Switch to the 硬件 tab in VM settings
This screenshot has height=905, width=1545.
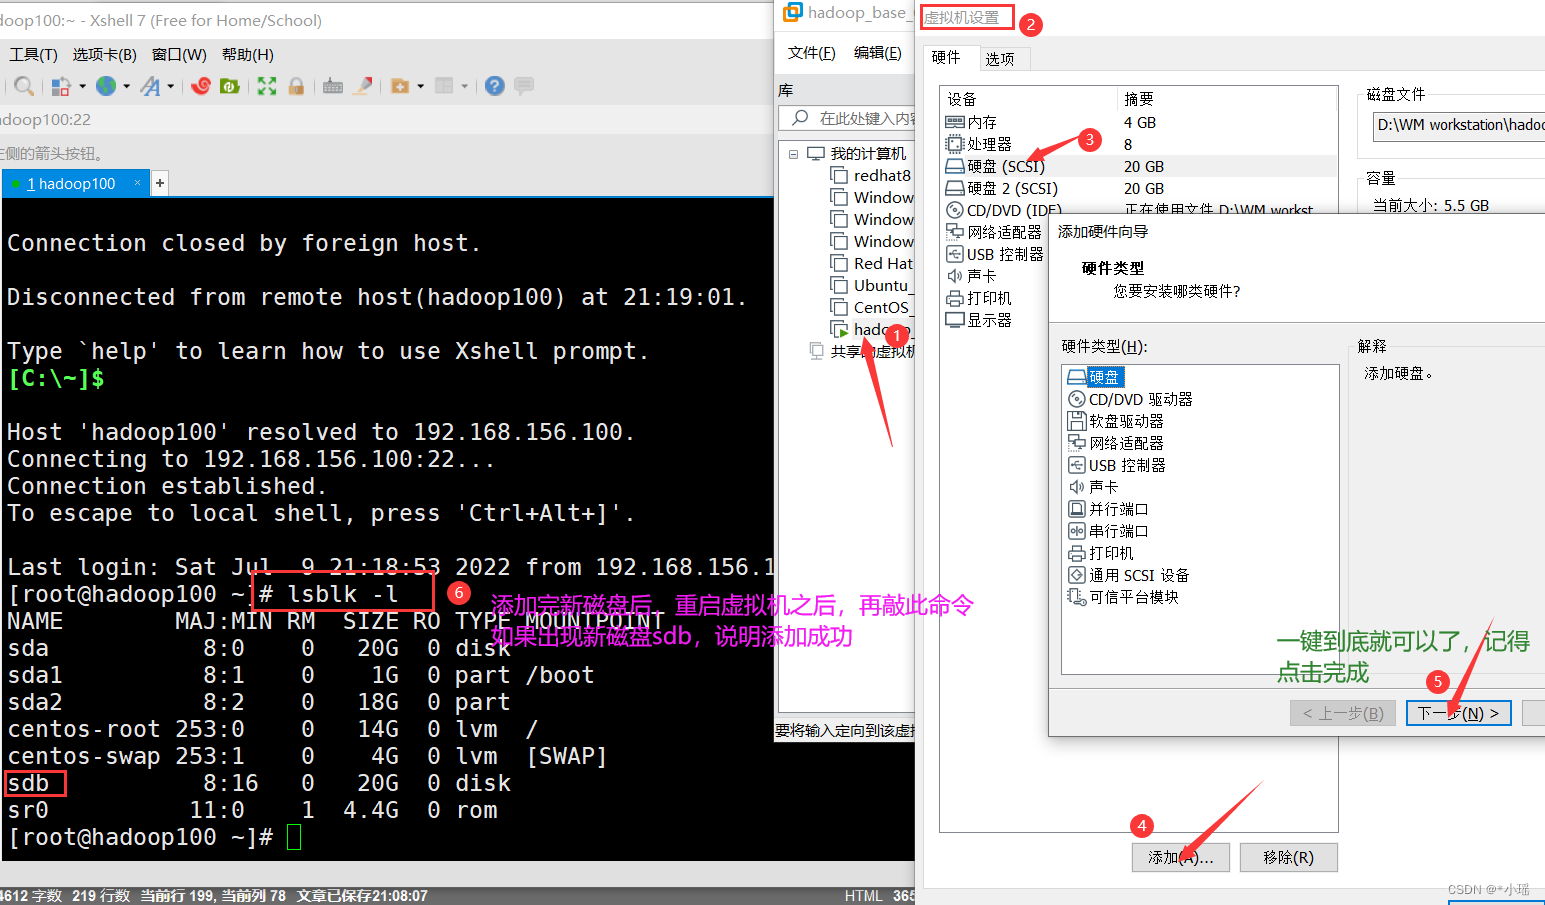pos(946,58)
